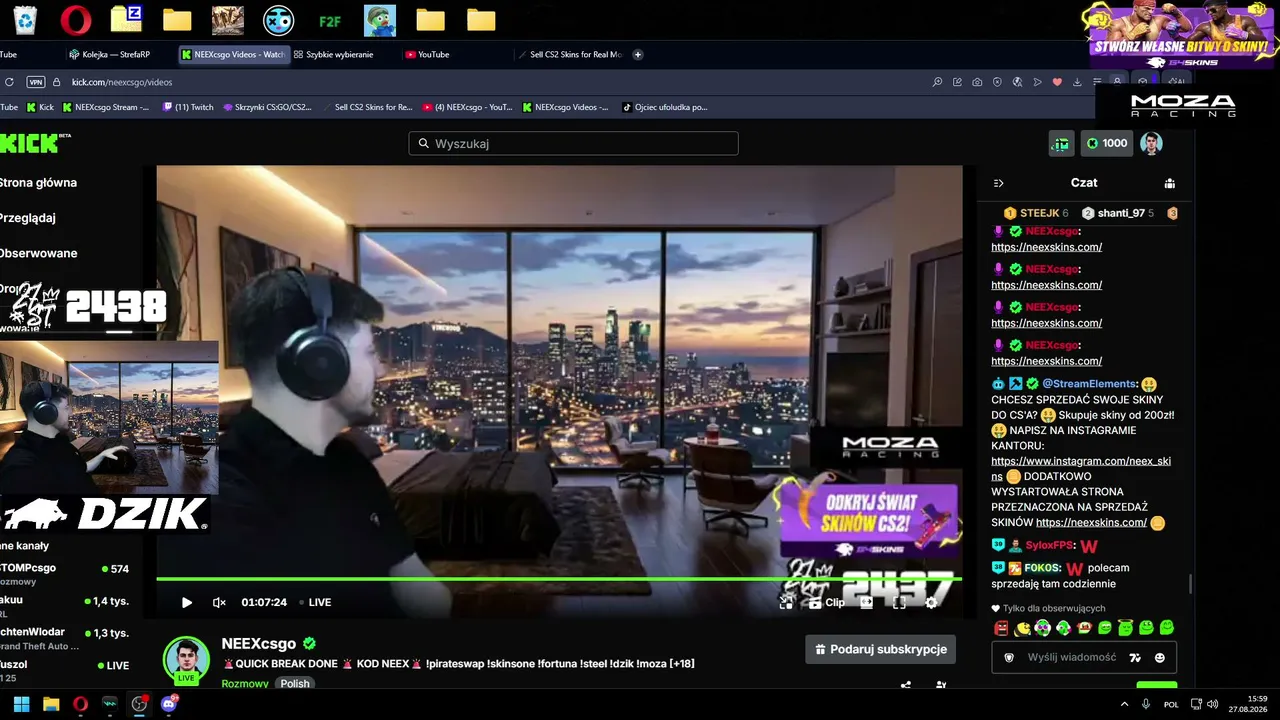
Task: Focus the Wyszukaj search field
Action: [573, 144]
